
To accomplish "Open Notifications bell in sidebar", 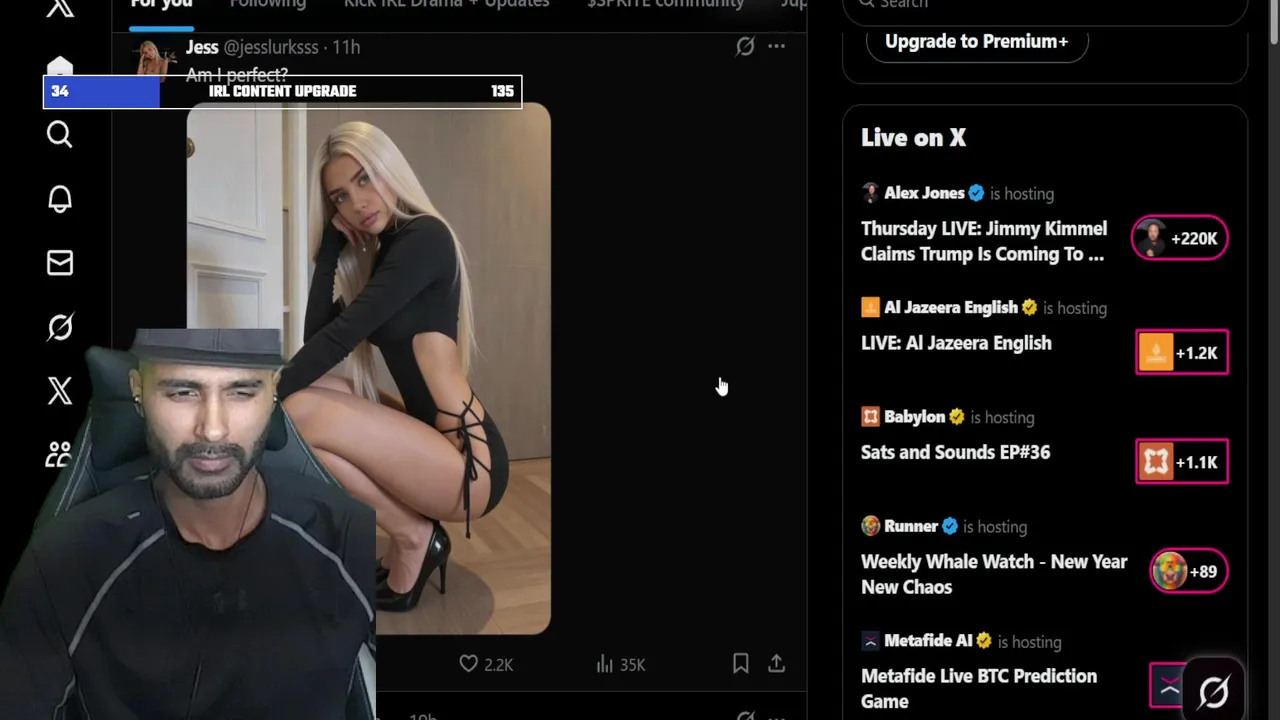I will 59,199.
